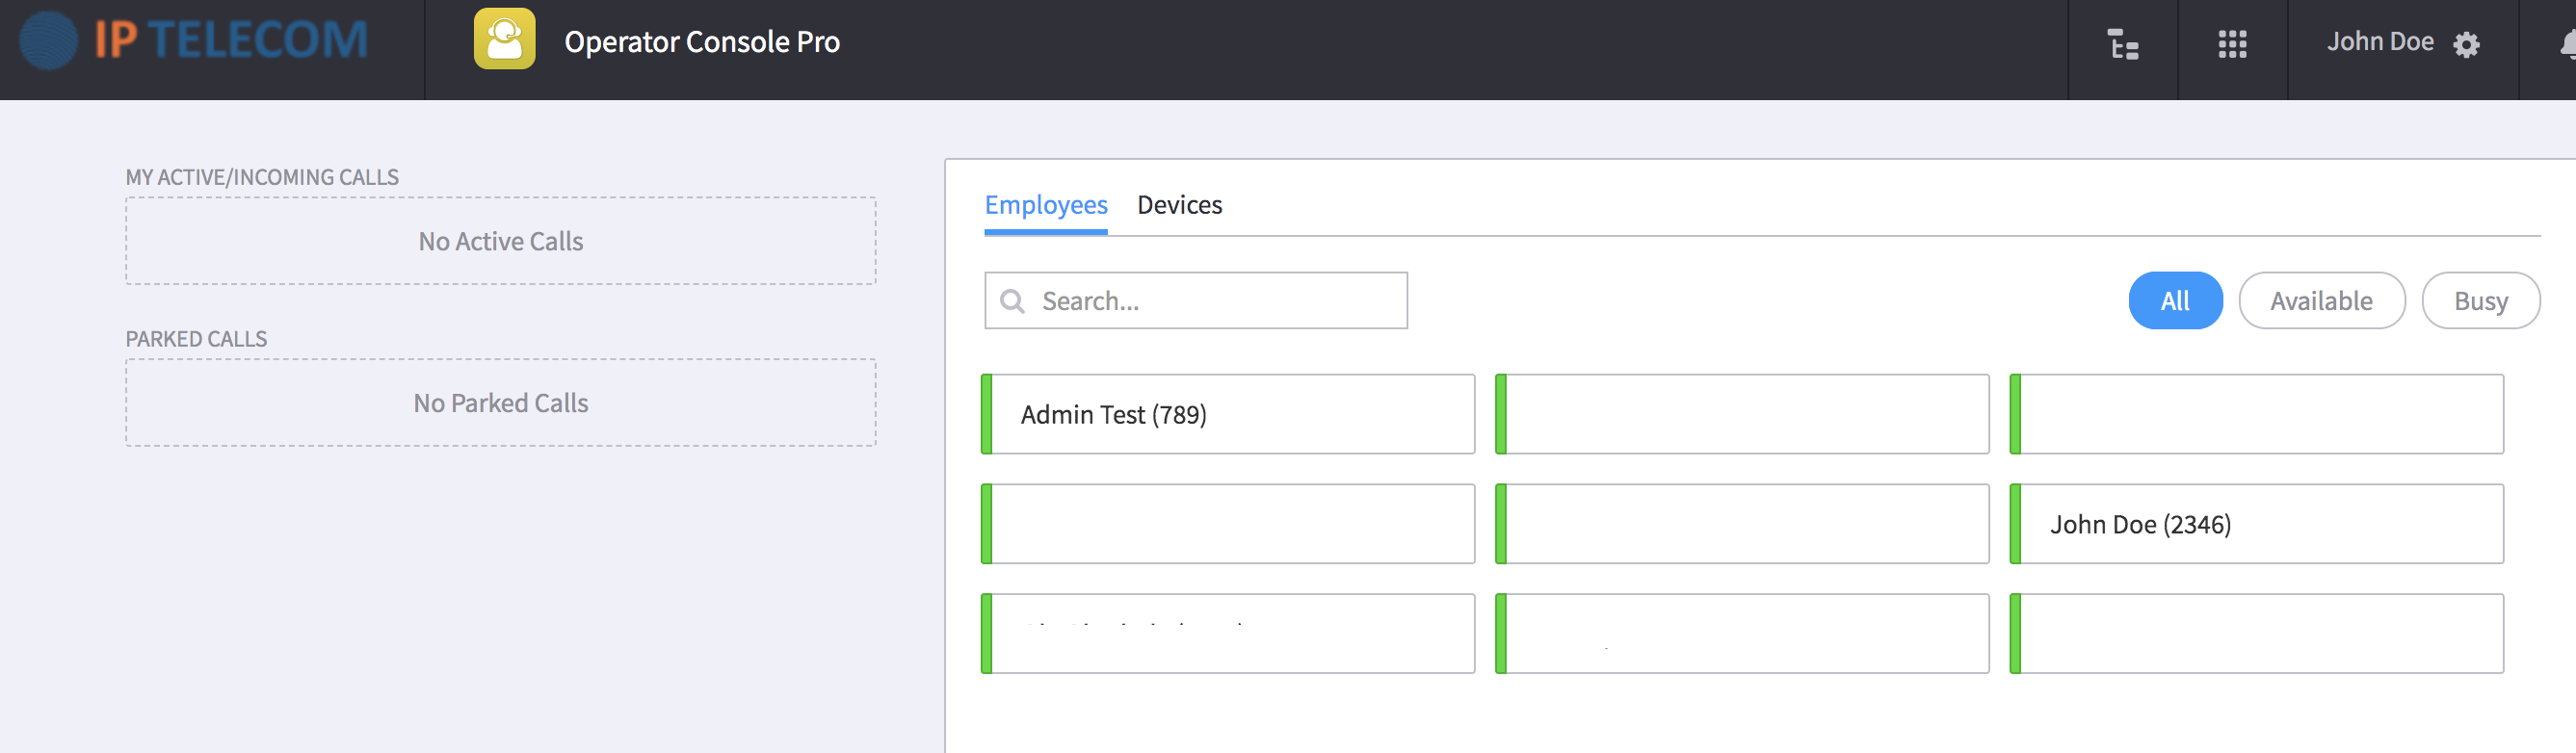Click the Operator Console Pro headset icon

(504, 39)
